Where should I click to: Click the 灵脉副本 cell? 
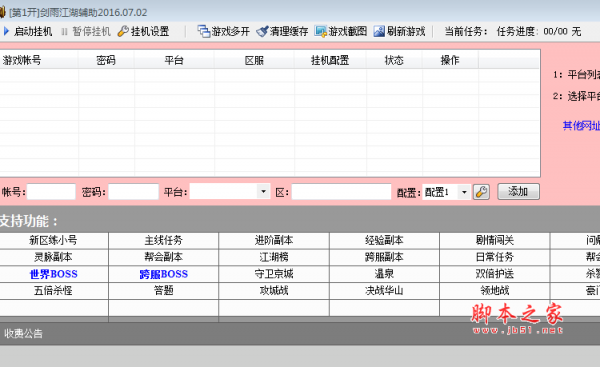[x=54, y=257]
